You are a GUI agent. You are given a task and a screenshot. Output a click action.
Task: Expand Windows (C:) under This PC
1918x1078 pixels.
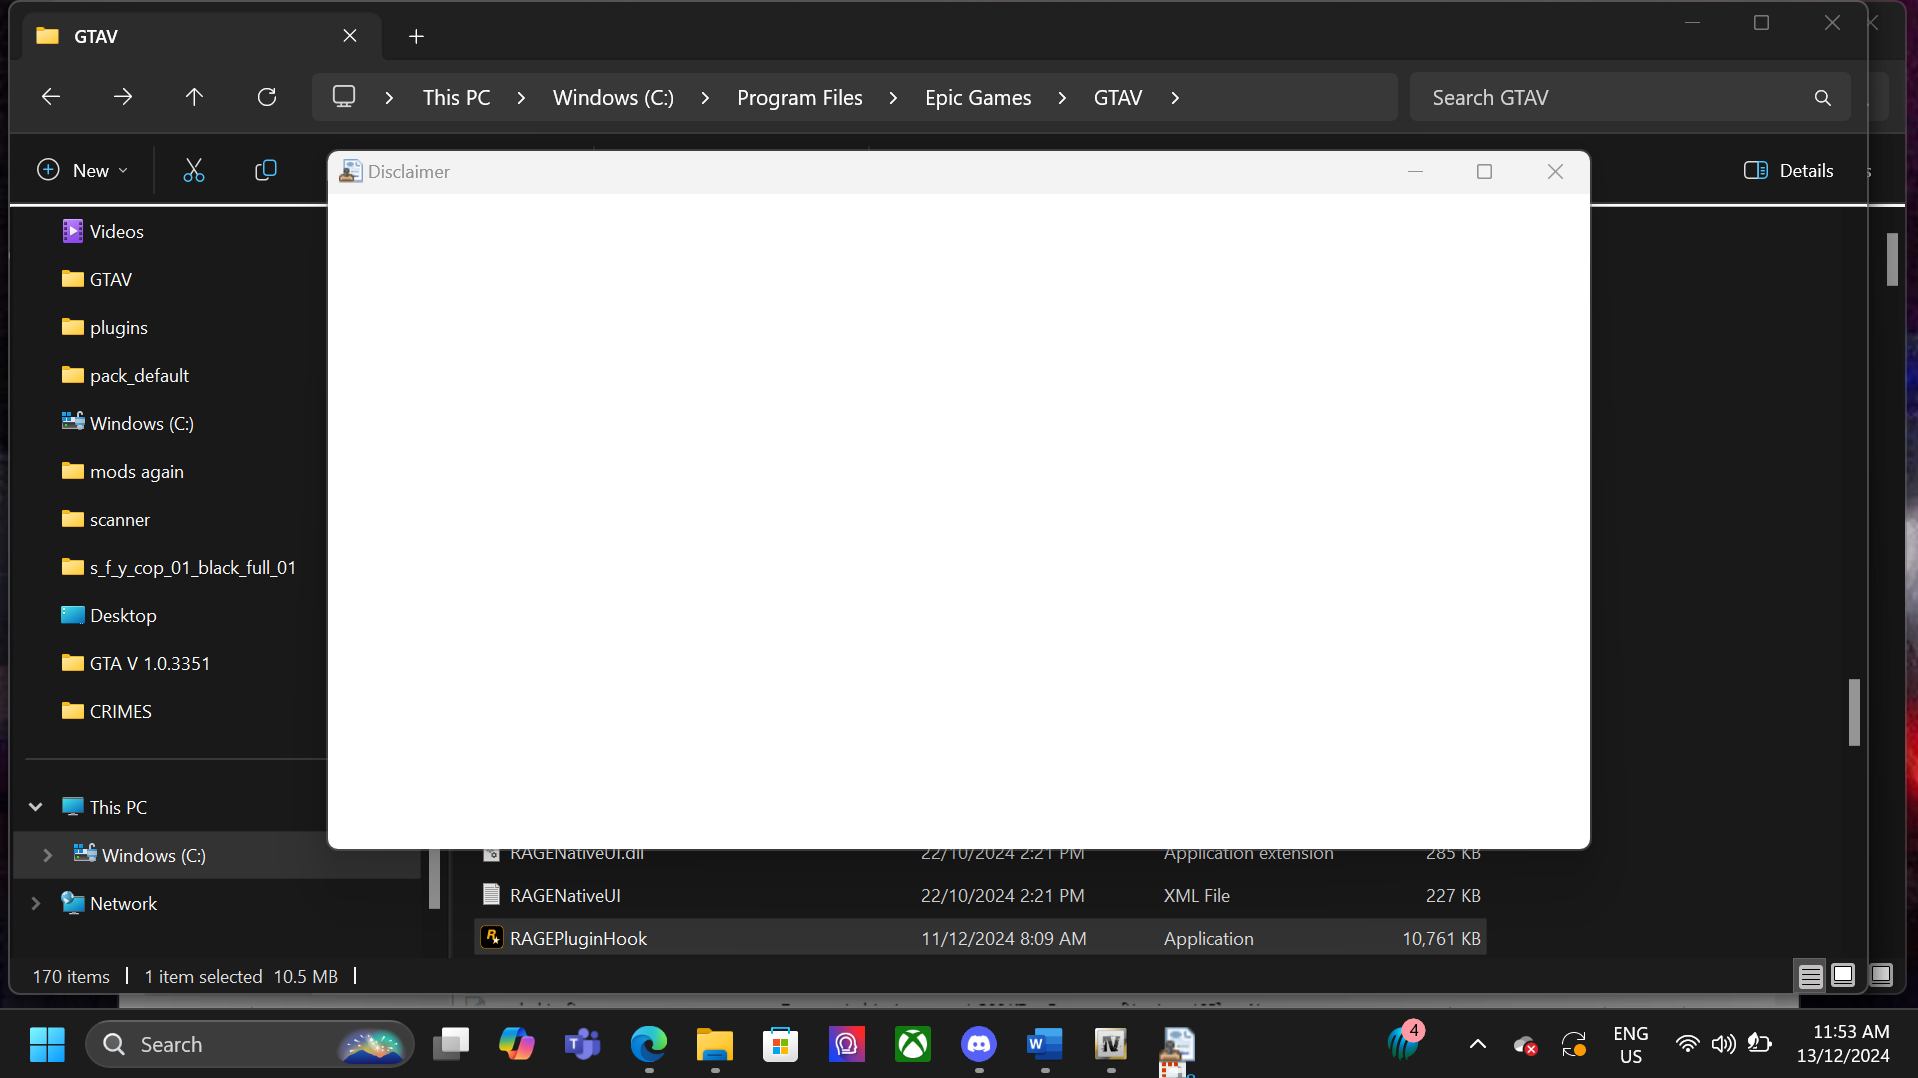tap(47, 855)
